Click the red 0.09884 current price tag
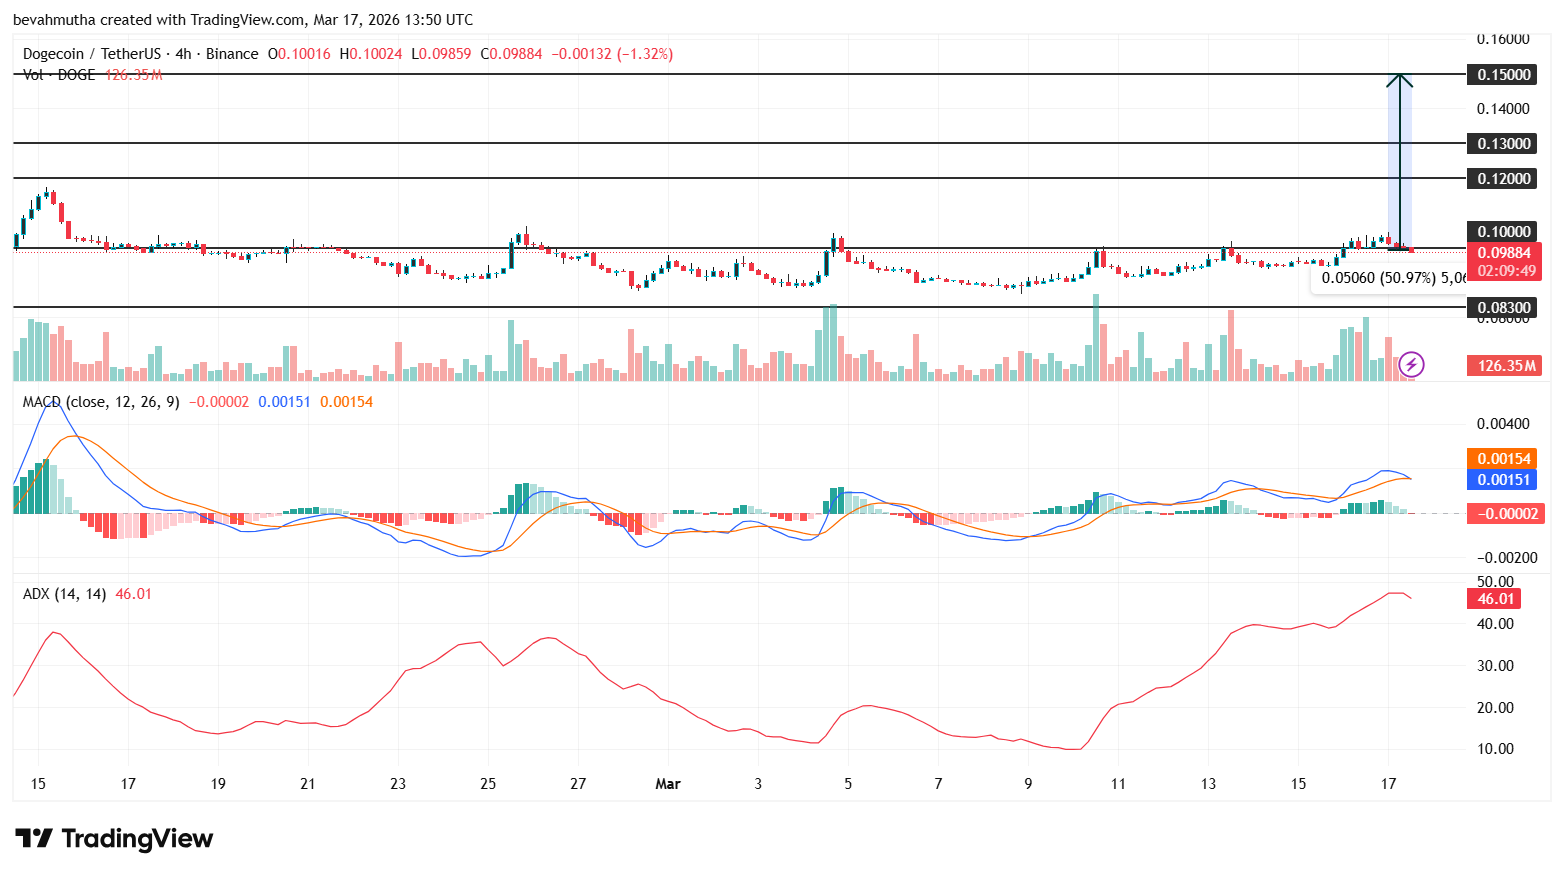The width and height of the screenshot is (1564, 876). (1504, 253)
